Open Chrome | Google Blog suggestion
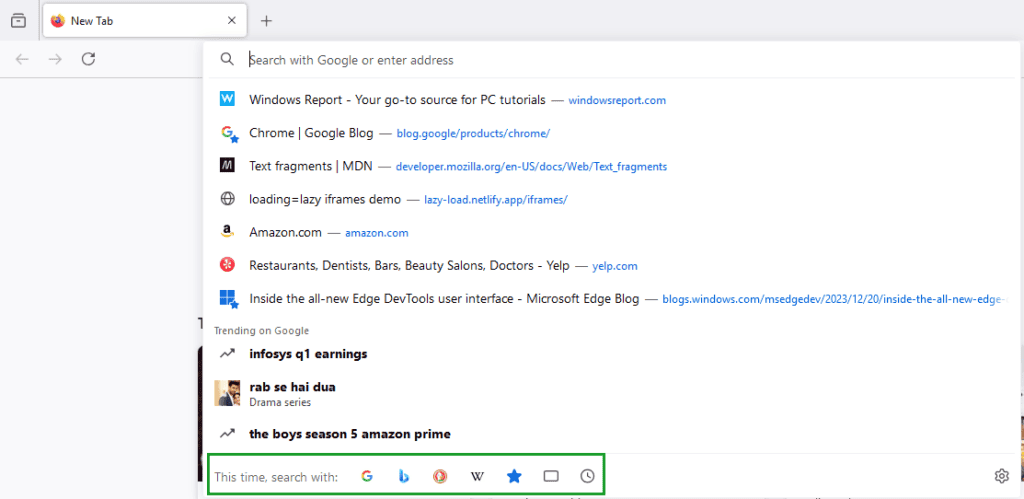Viewport: 1024px width, 499px height. point(611,133)
